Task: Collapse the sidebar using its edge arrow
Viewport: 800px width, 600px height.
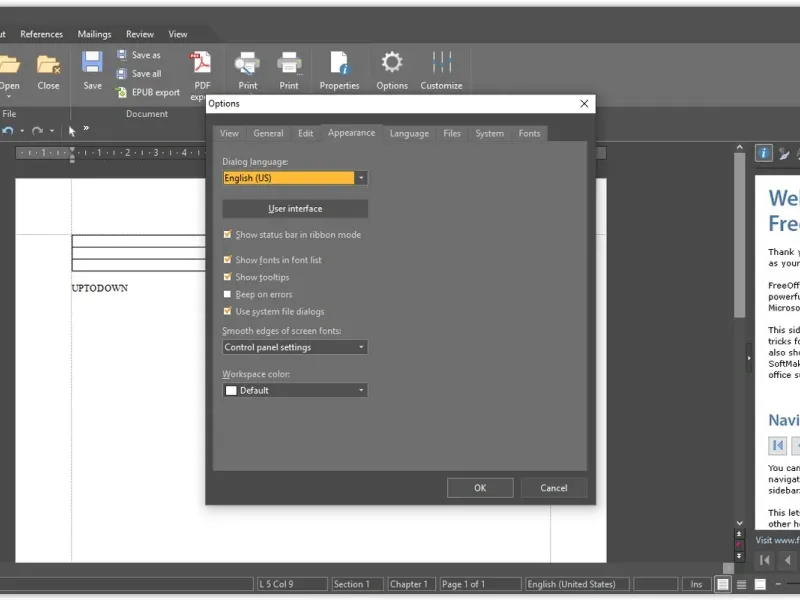Action: point(748,358)
